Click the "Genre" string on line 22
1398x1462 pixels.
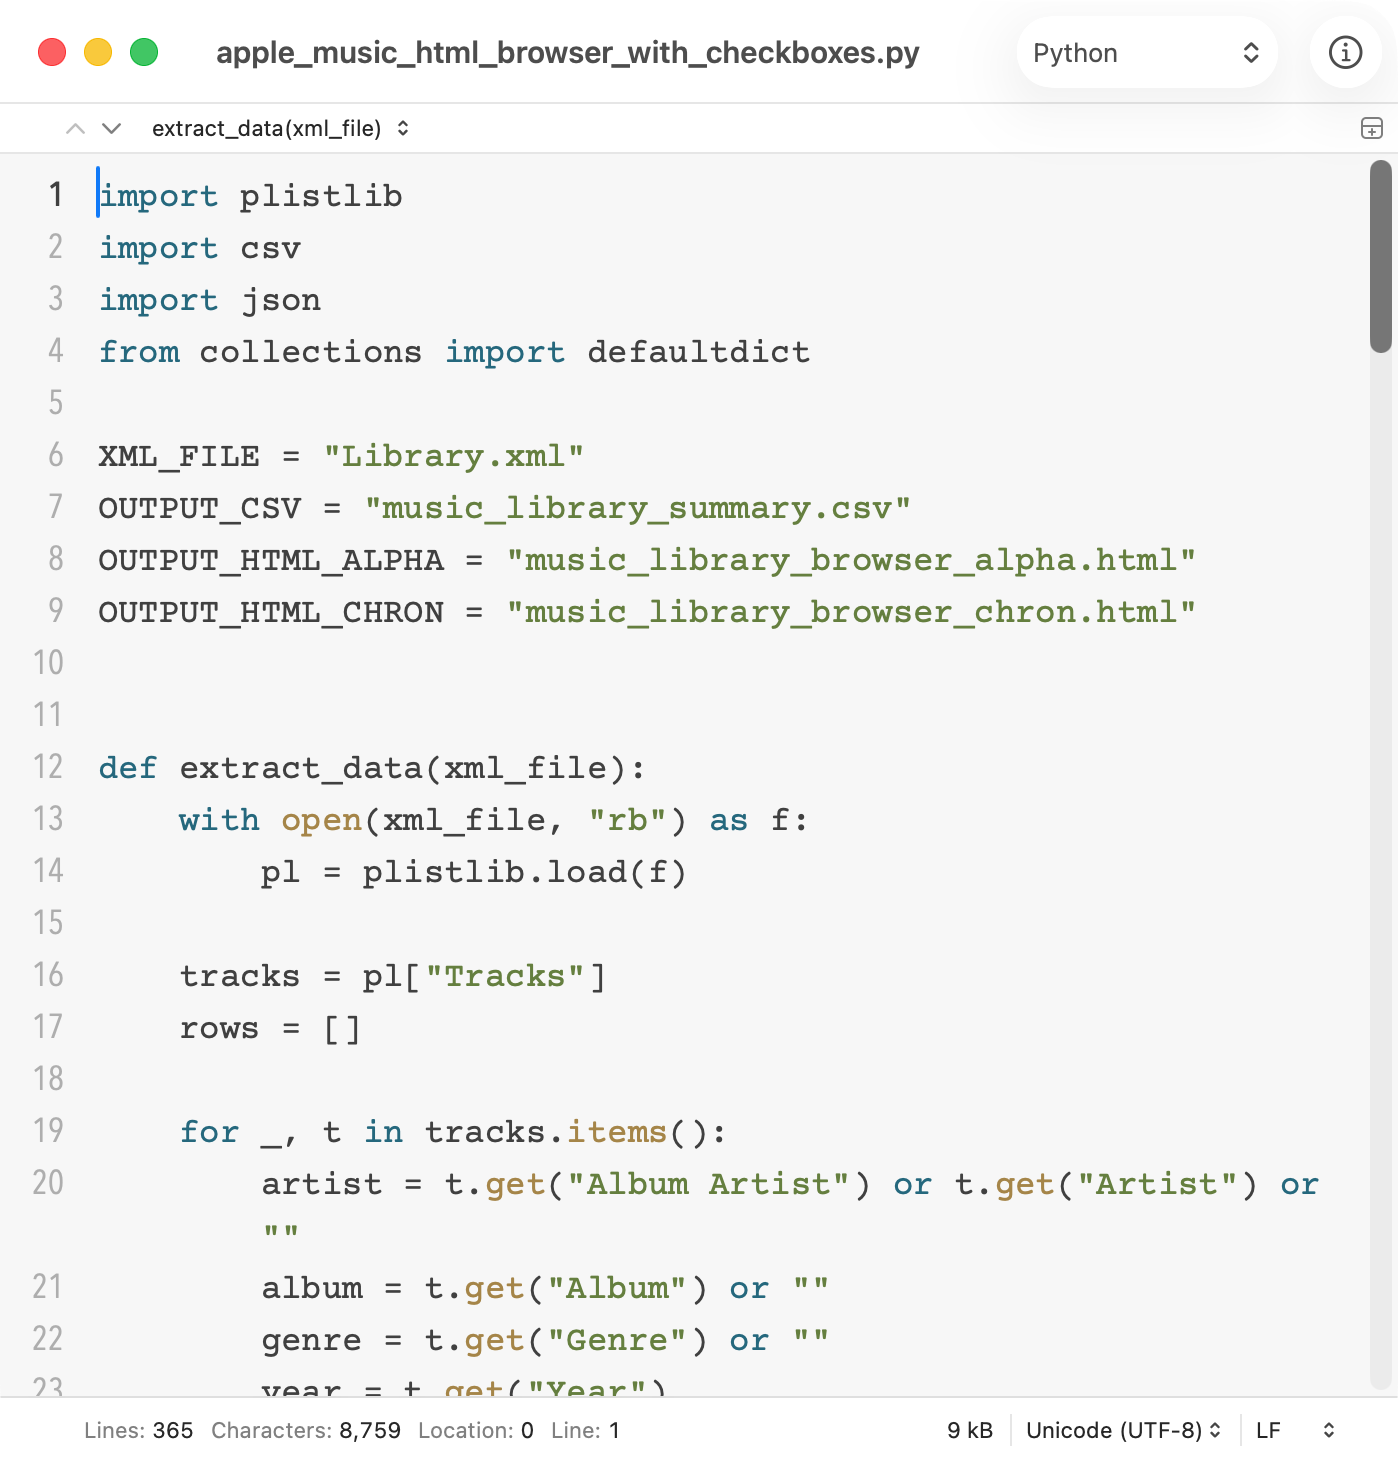[x=617, y=1340]
